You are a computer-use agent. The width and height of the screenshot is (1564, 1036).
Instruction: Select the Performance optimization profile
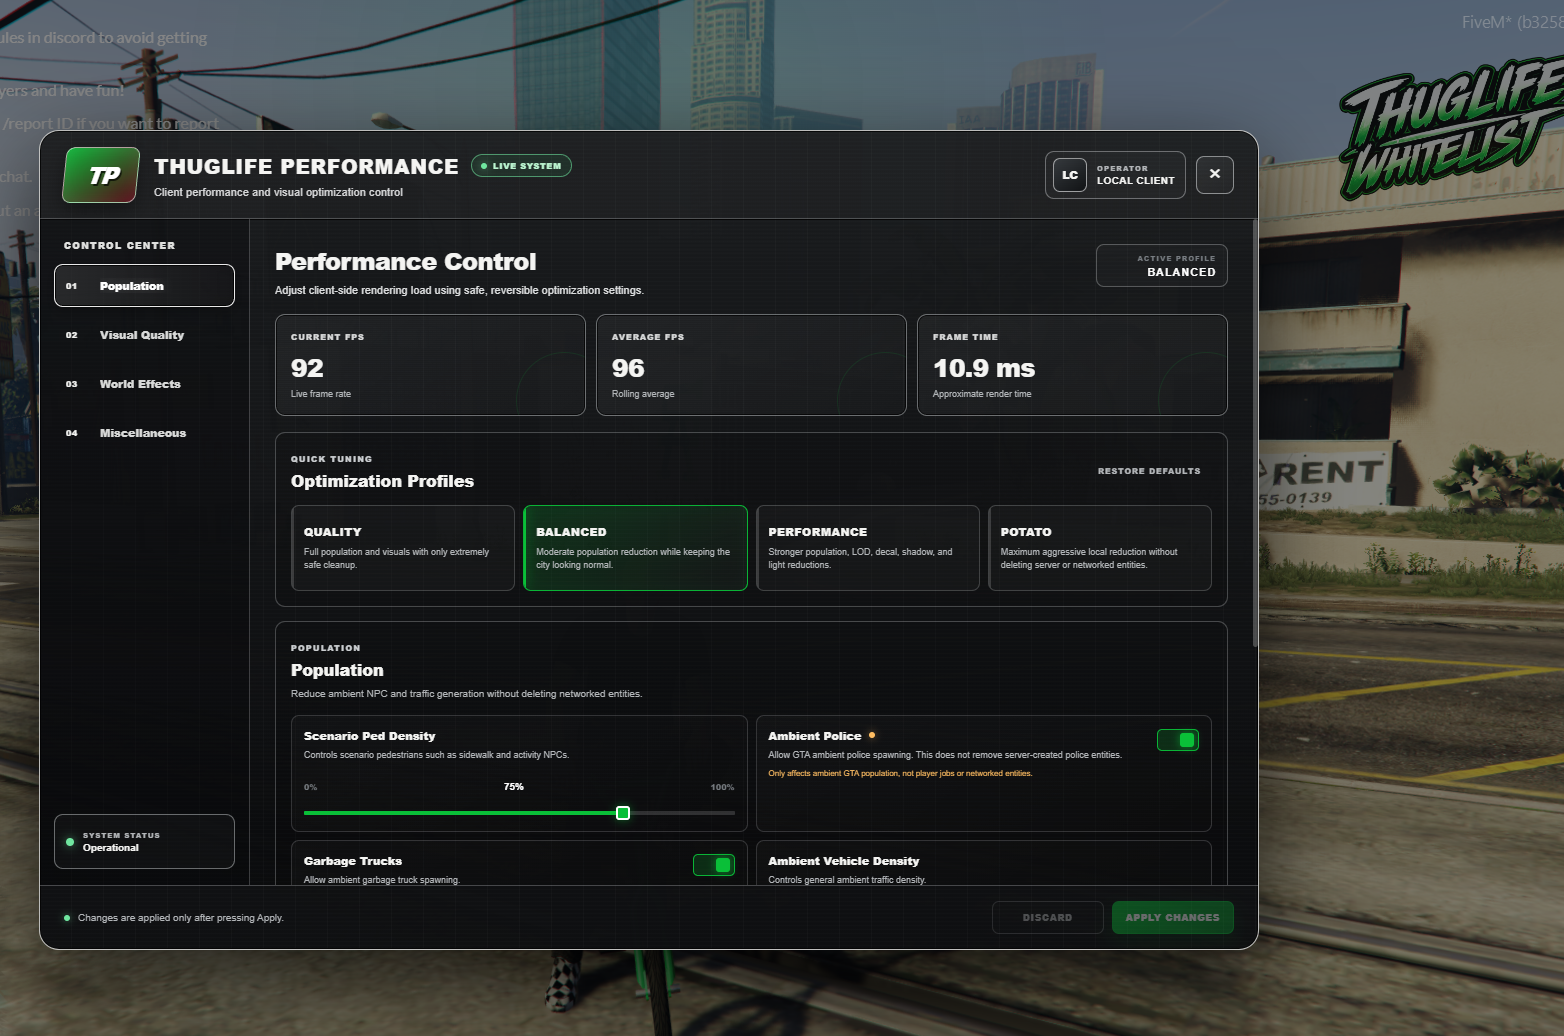point(868,548)
